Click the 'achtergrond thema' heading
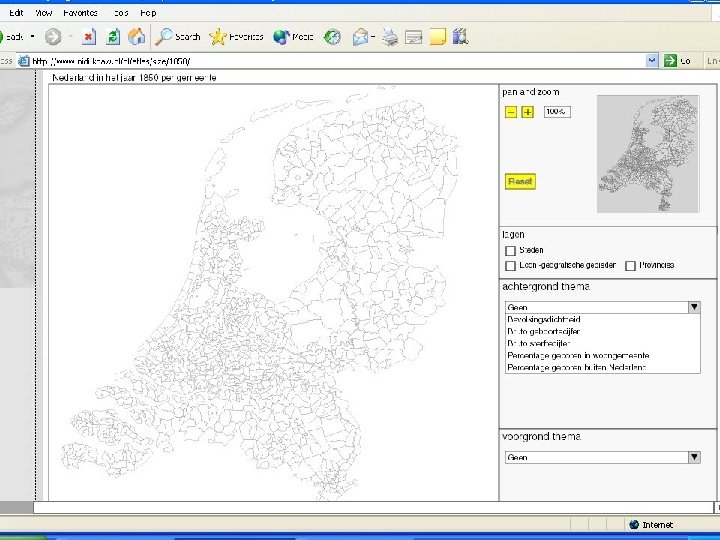 tap(546, 287)
